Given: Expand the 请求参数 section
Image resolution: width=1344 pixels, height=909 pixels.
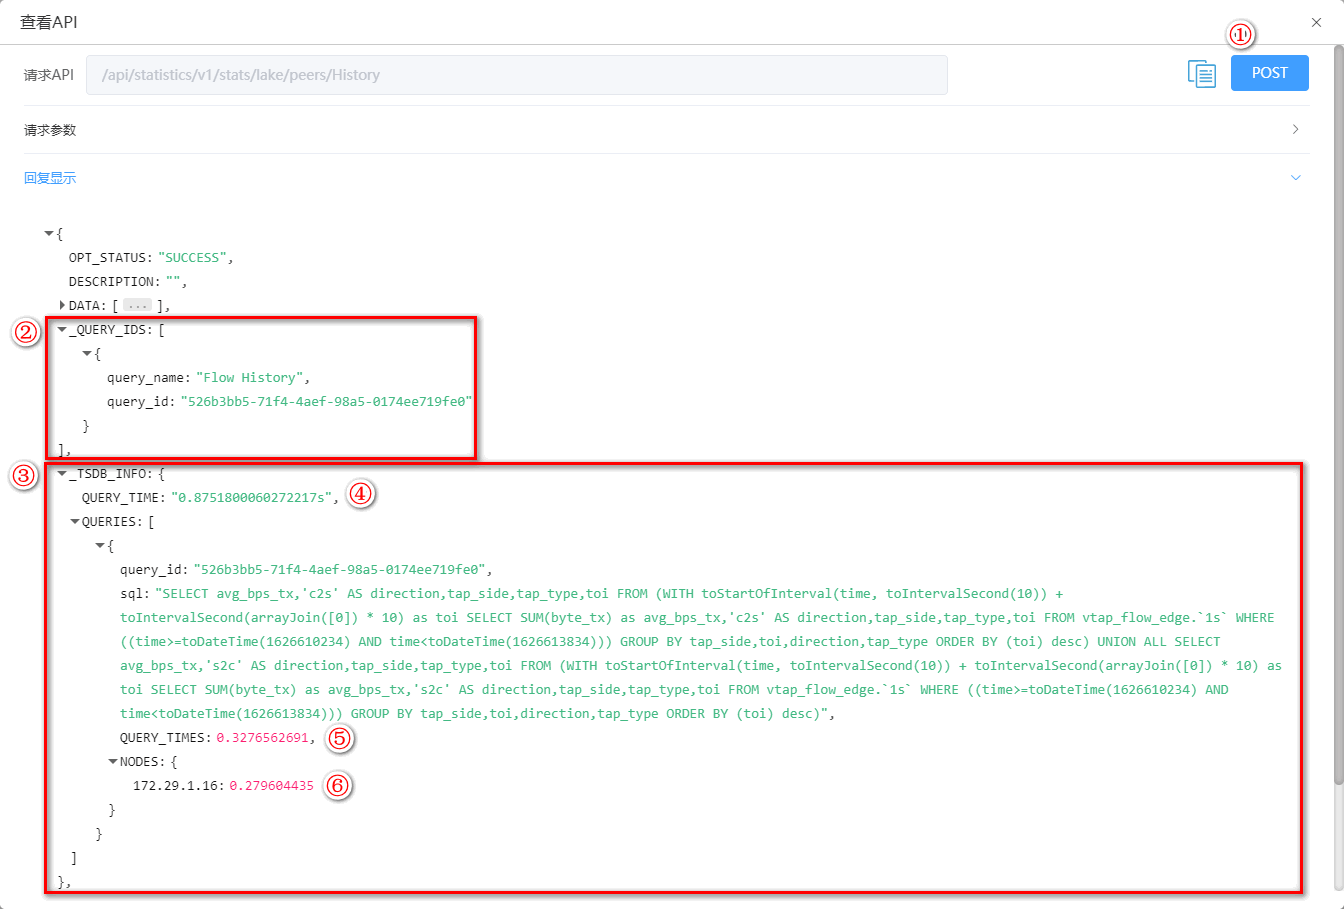Looking at the screenshot, I should pos(1295,130).
